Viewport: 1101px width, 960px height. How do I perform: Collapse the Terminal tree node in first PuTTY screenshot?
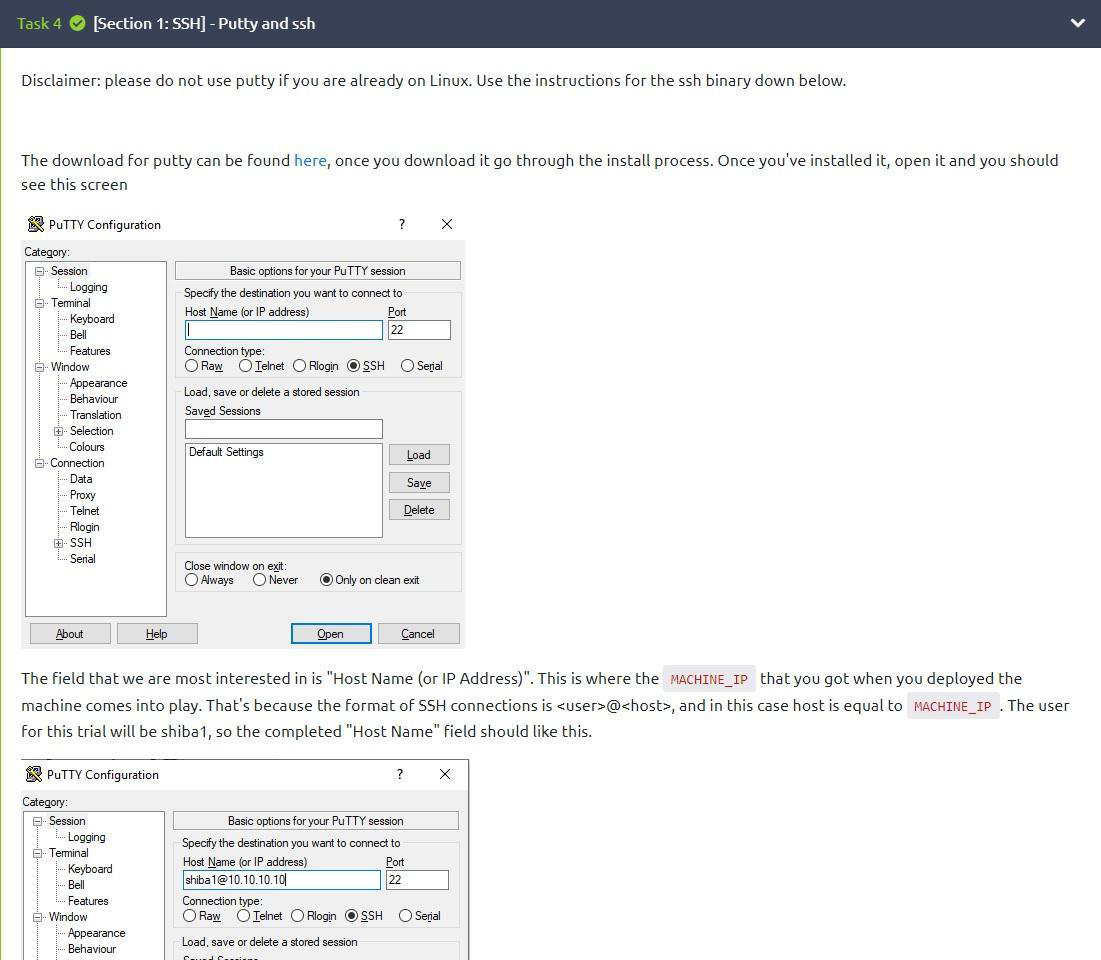(40, 303)
